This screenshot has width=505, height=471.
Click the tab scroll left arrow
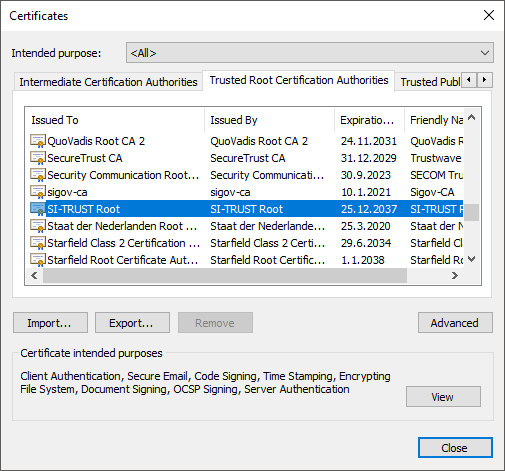coord(470,80)
